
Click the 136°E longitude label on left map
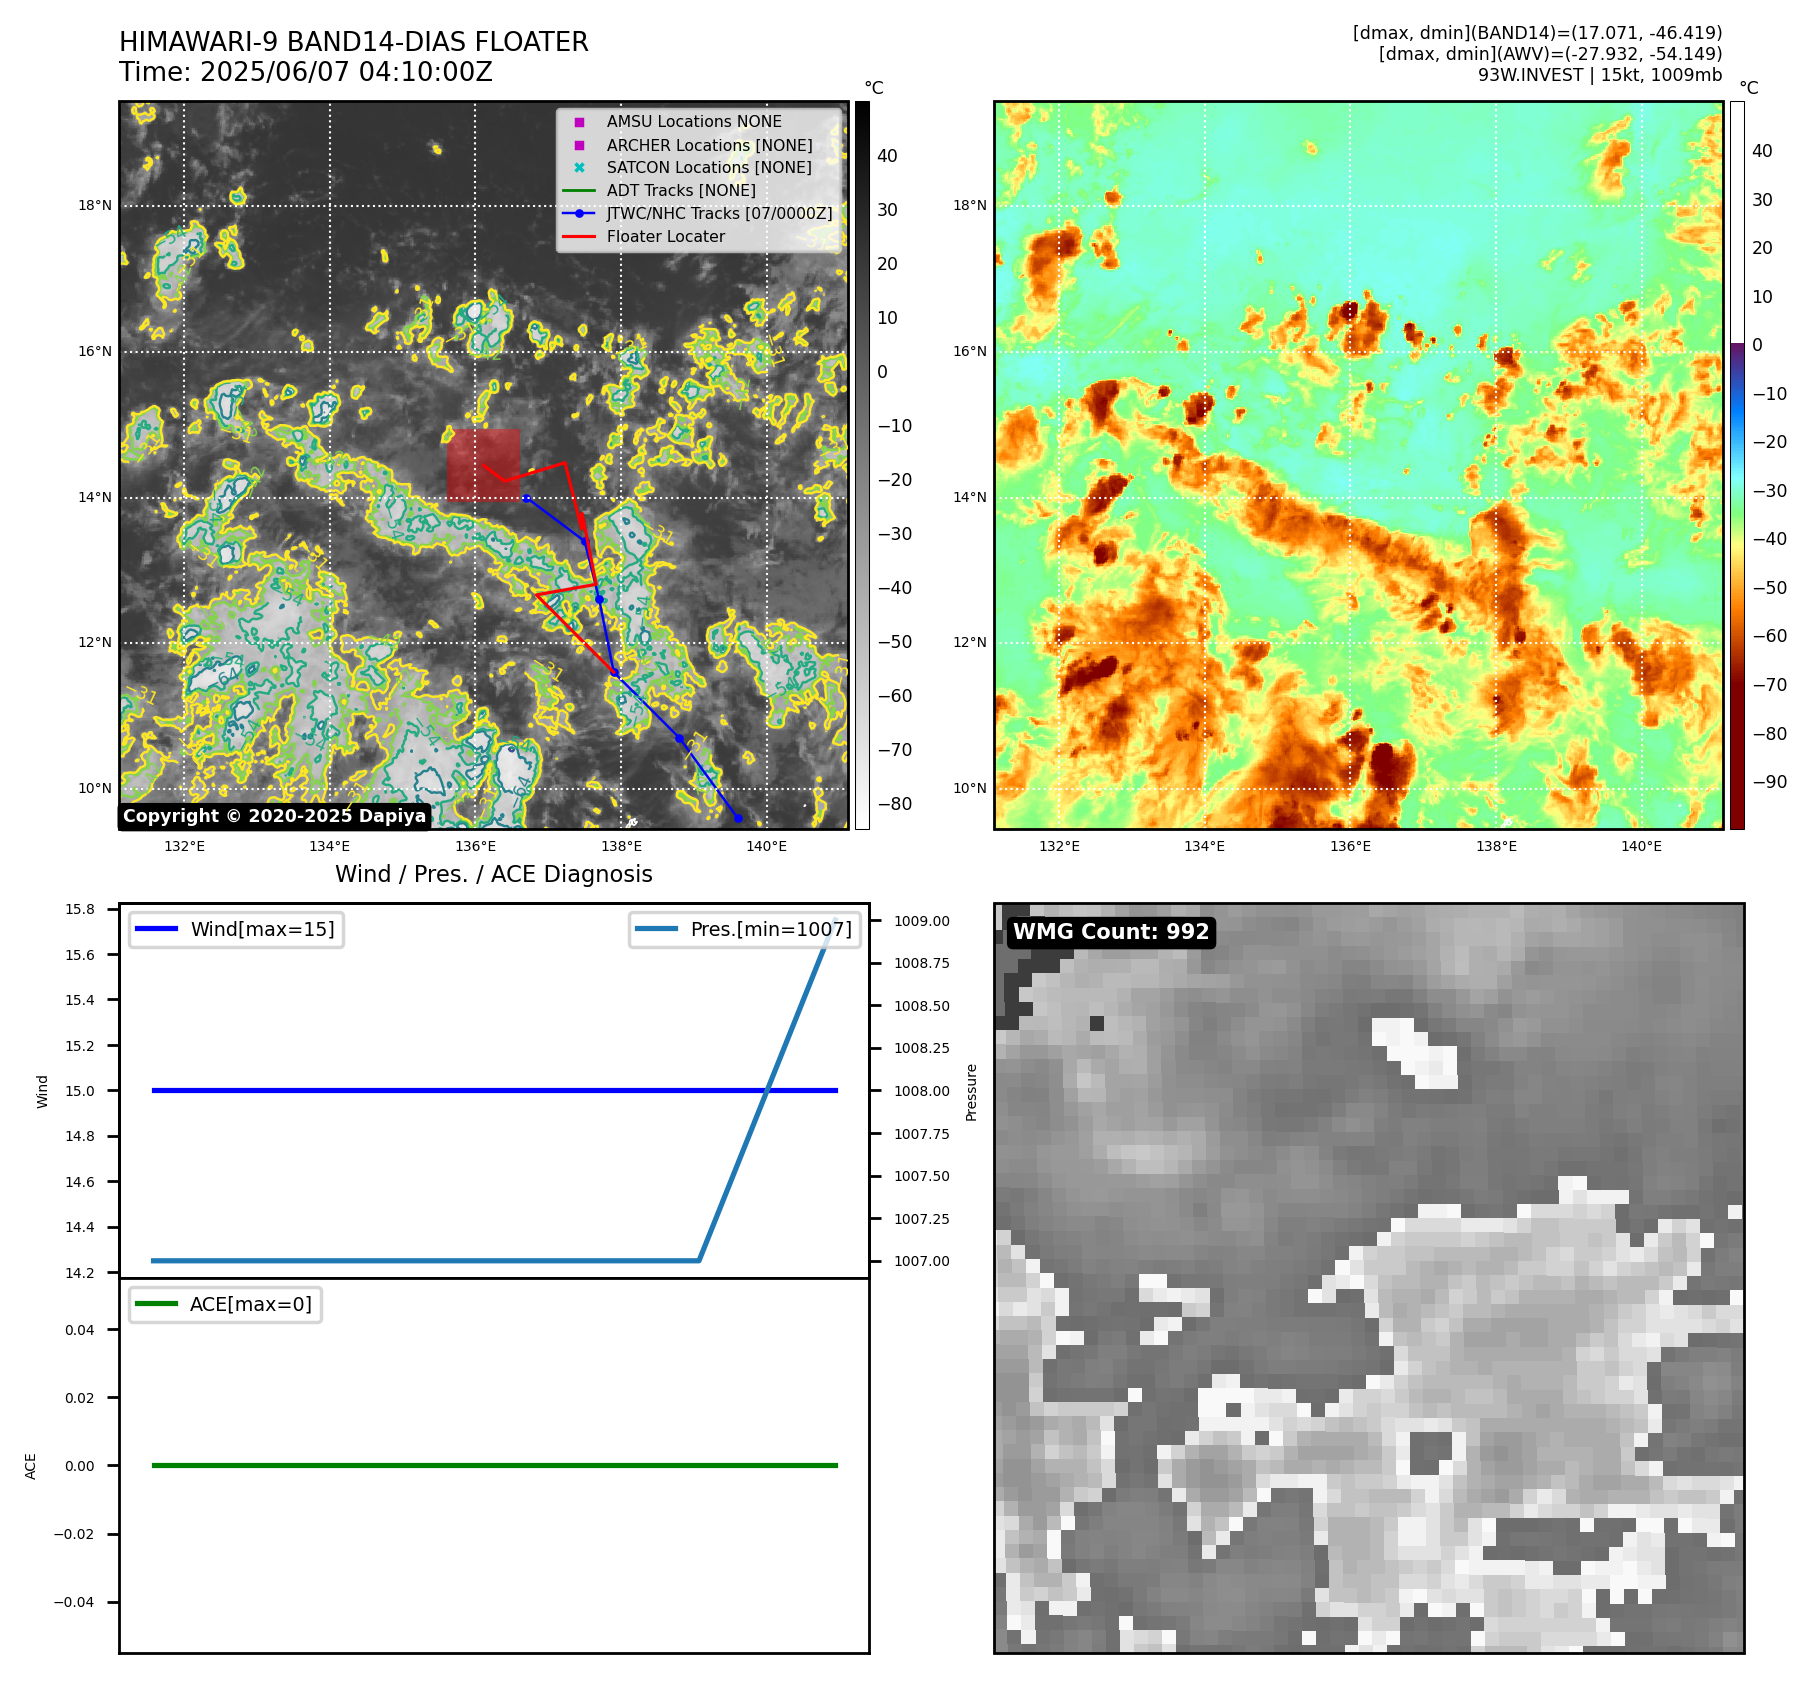click(475, 846)
